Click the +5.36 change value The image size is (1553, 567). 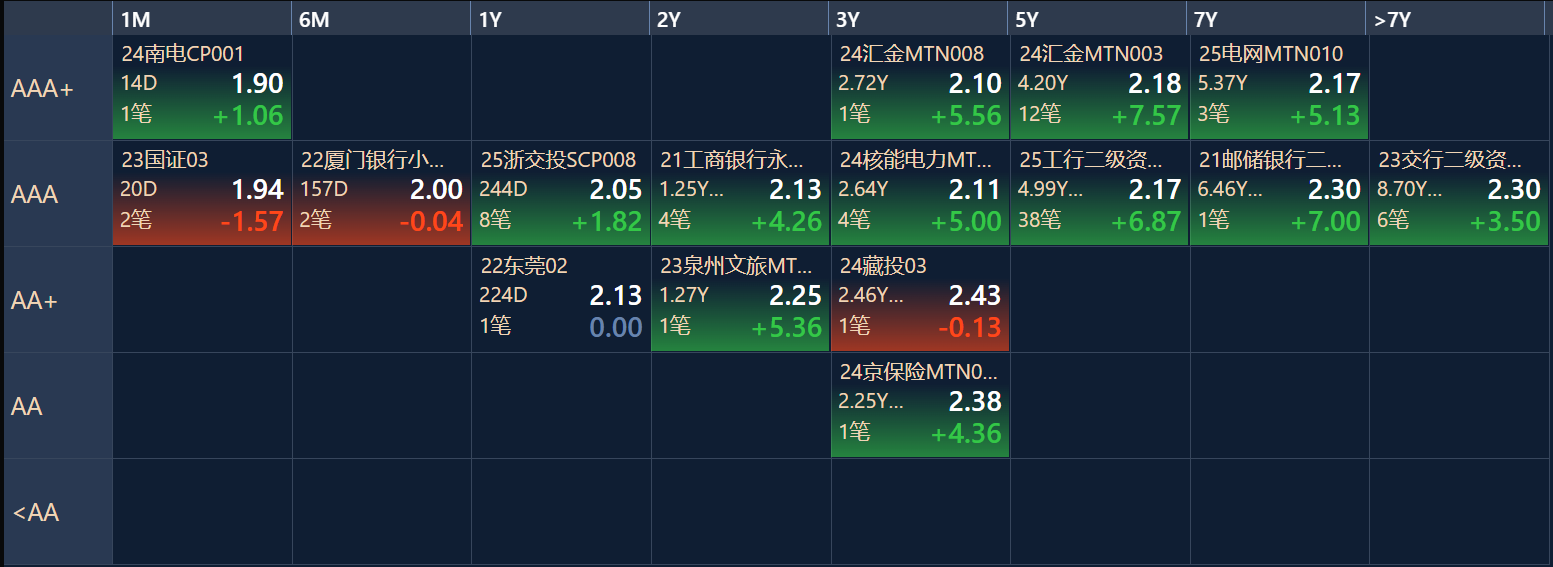(787, 328)
